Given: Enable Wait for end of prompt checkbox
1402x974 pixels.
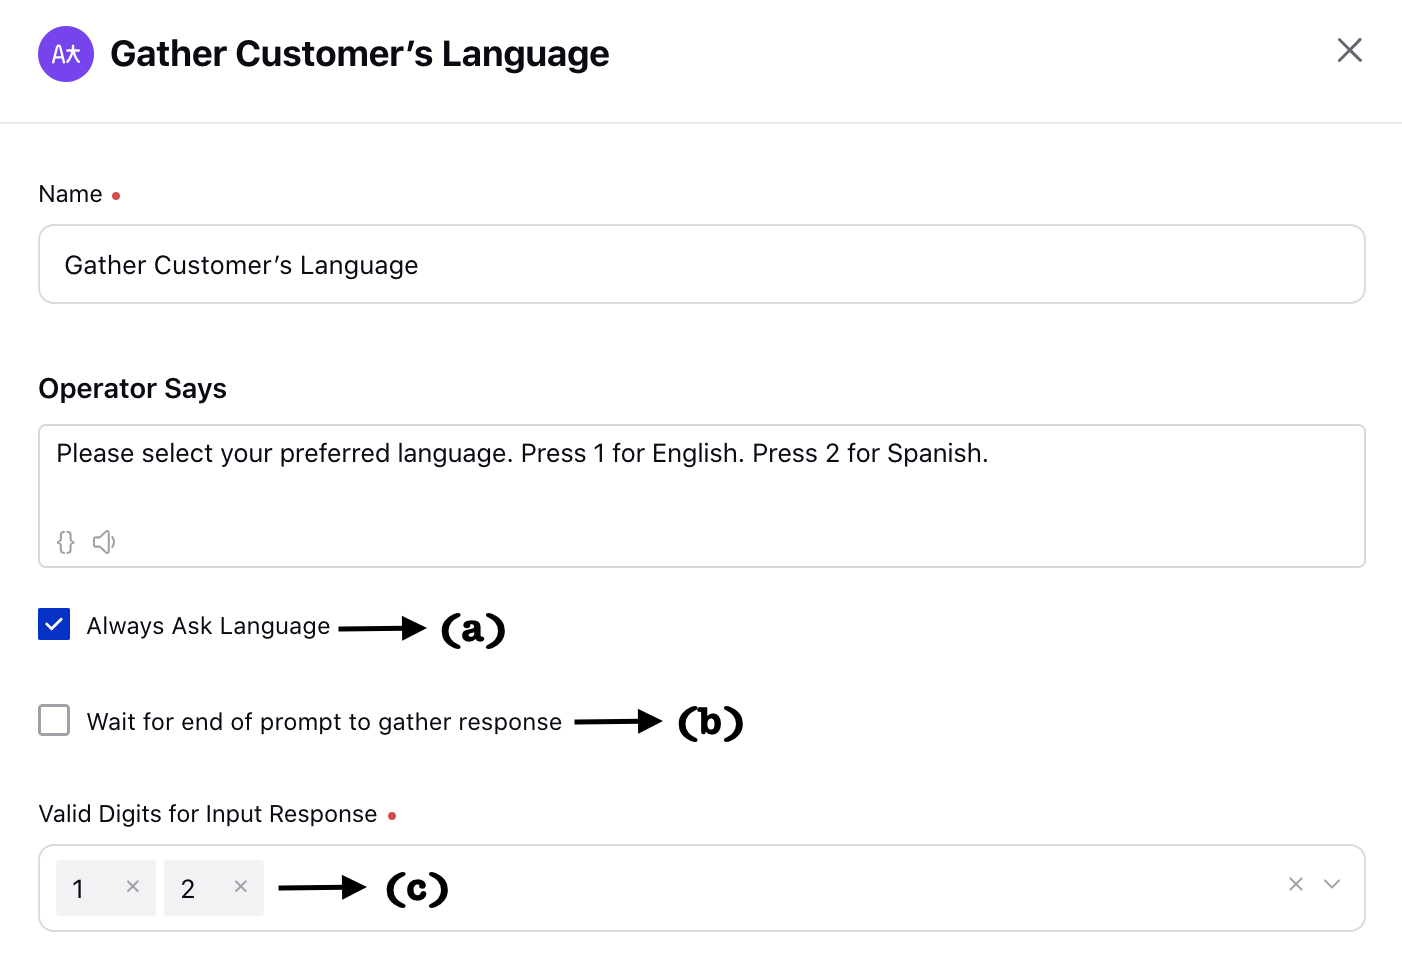Looking at the screenshot, I should [54, 720].
